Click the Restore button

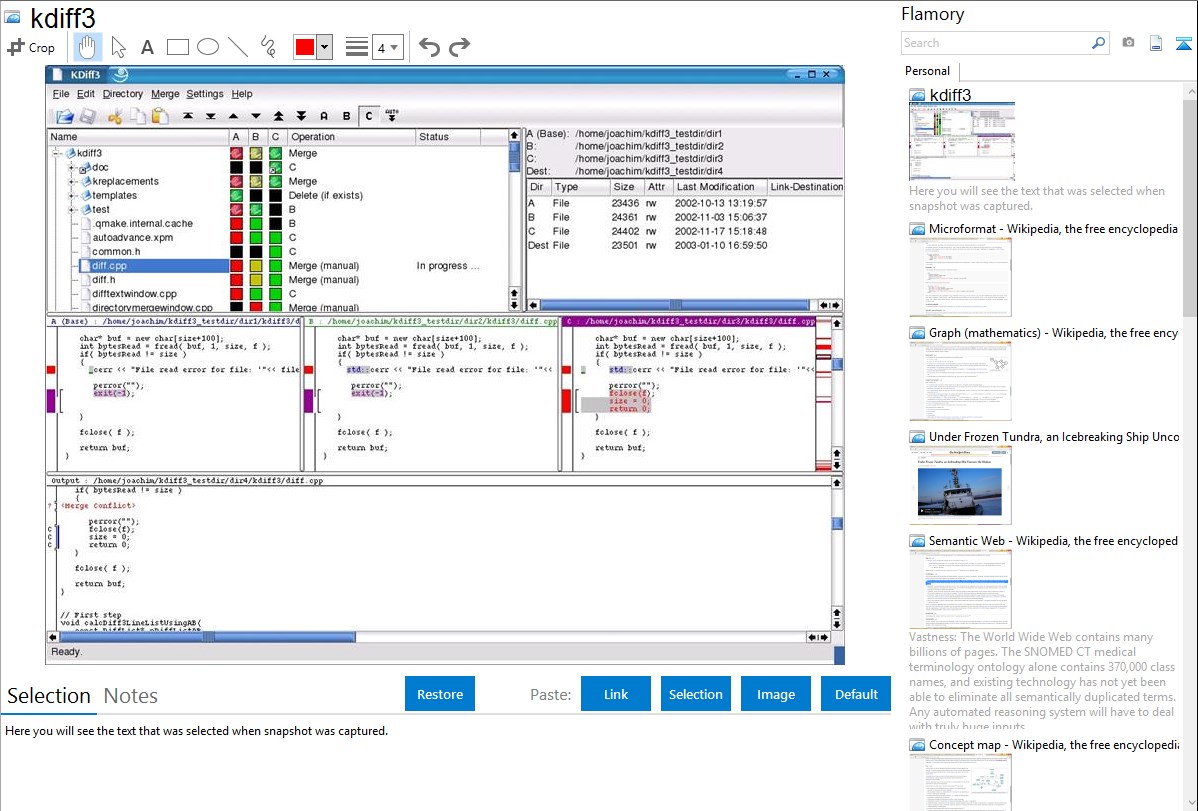440,694
